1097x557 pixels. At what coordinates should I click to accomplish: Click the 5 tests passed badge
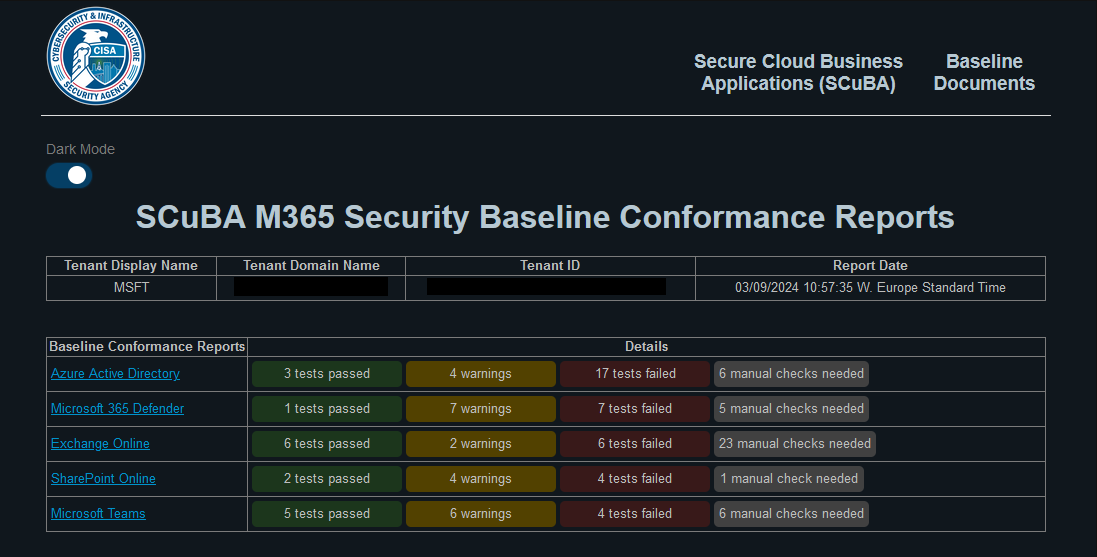327,514
